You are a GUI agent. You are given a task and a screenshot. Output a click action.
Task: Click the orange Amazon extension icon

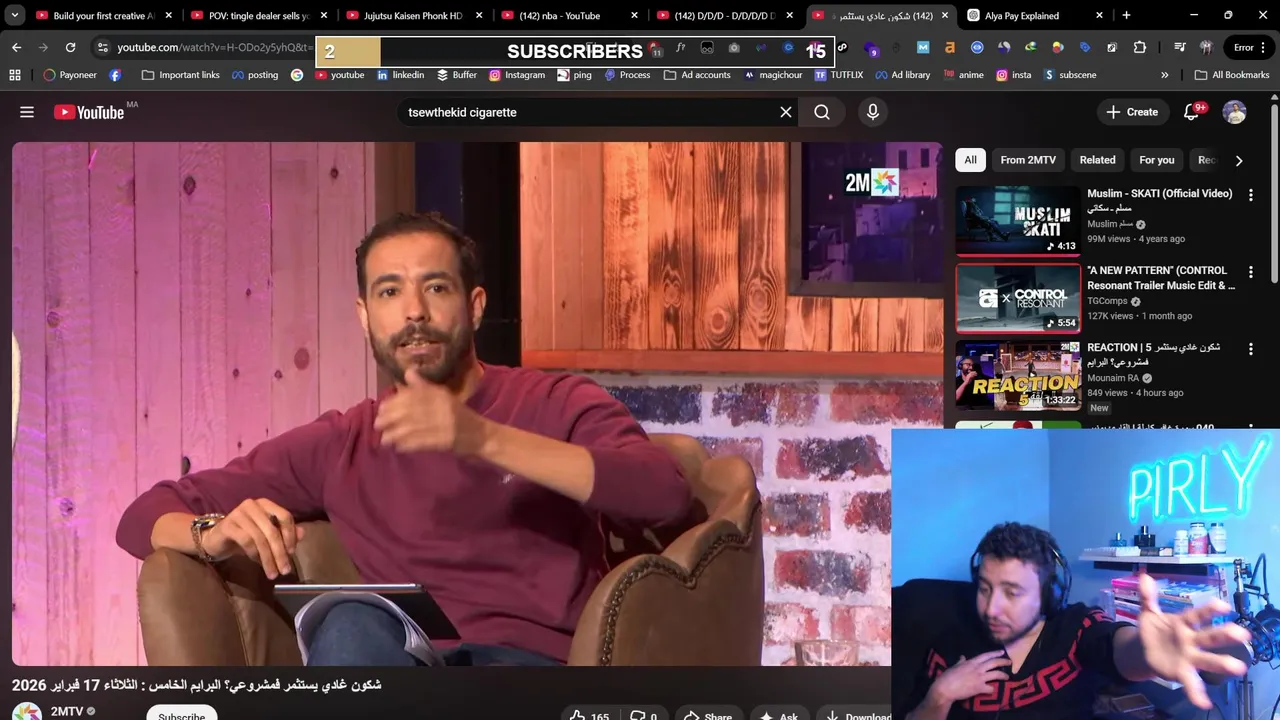949,47
